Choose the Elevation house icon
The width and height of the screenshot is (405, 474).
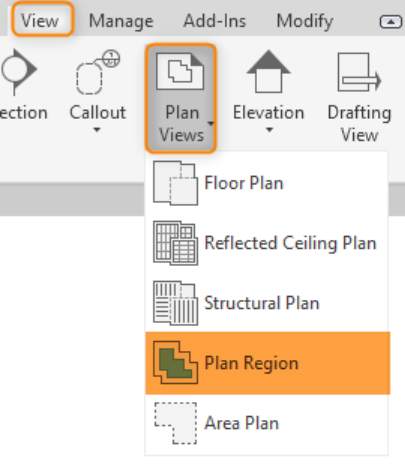click(268, 71)
